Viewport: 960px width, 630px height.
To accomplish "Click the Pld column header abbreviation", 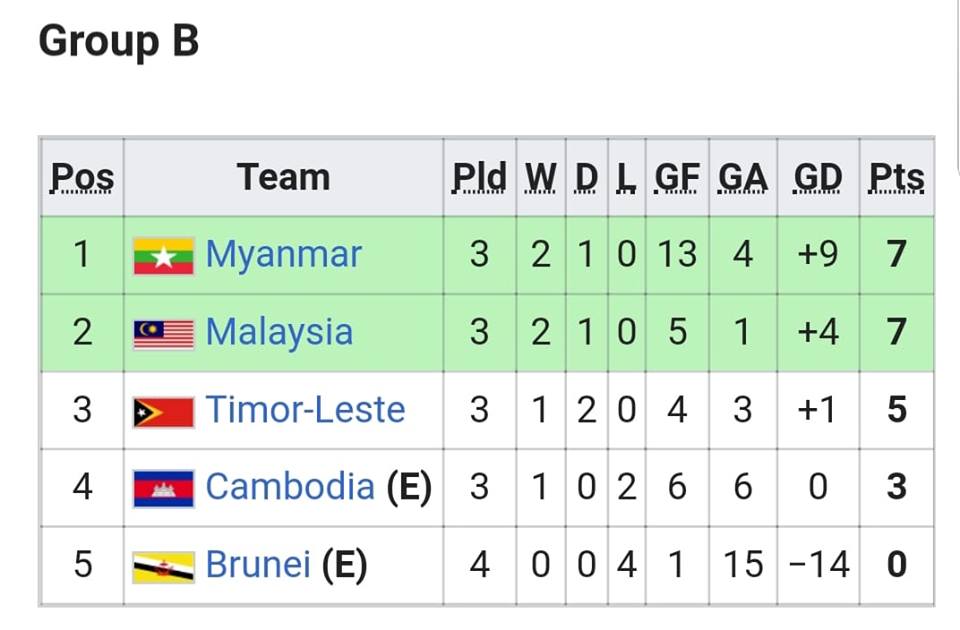I will [479, 178].
